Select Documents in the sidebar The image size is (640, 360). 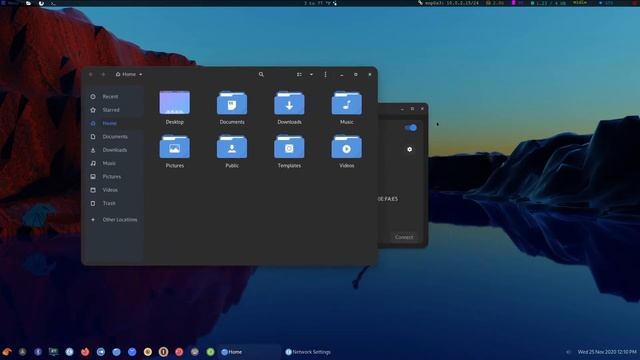114,137
